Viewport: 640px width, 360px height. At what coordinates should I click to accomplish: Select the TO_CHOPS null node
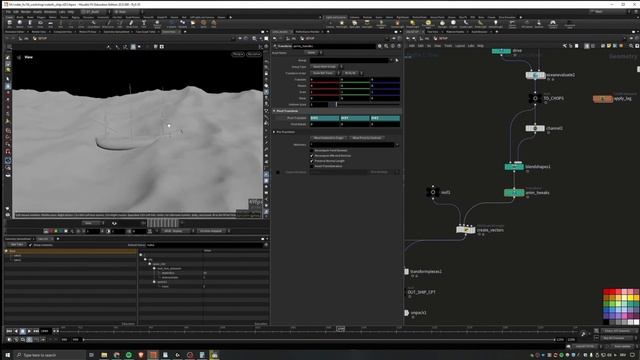(535, 98)
